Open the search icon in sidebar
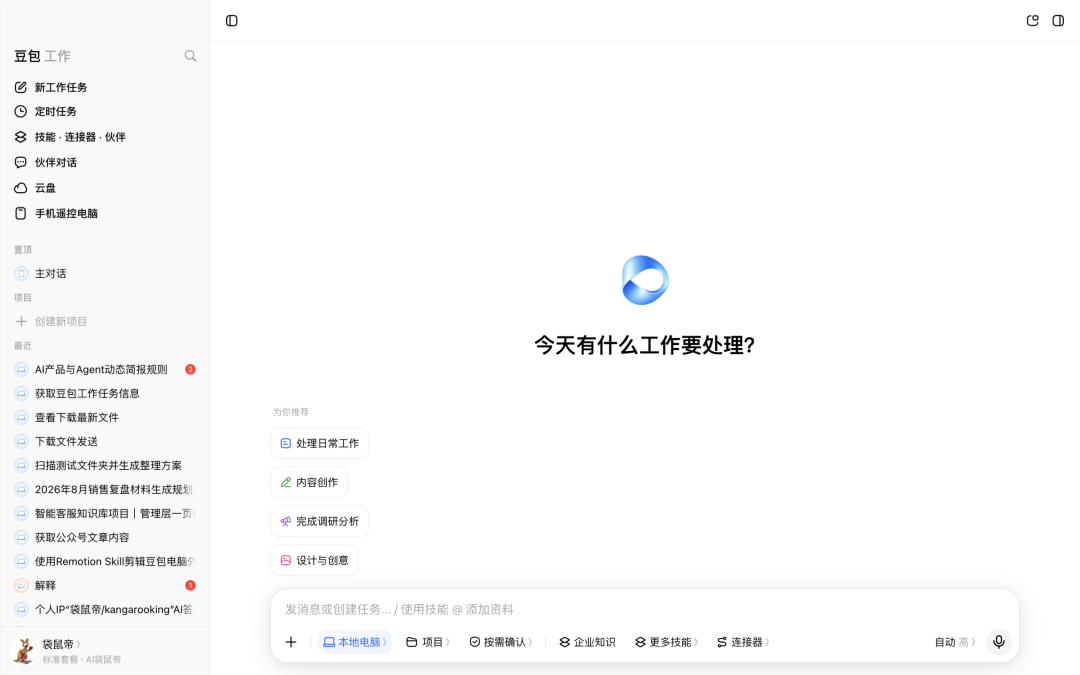 coord(190,56)
